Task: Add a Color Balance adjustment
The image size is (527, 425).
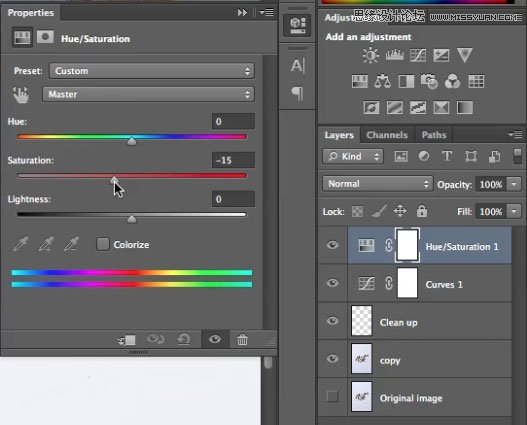Action: pos(382,81)
